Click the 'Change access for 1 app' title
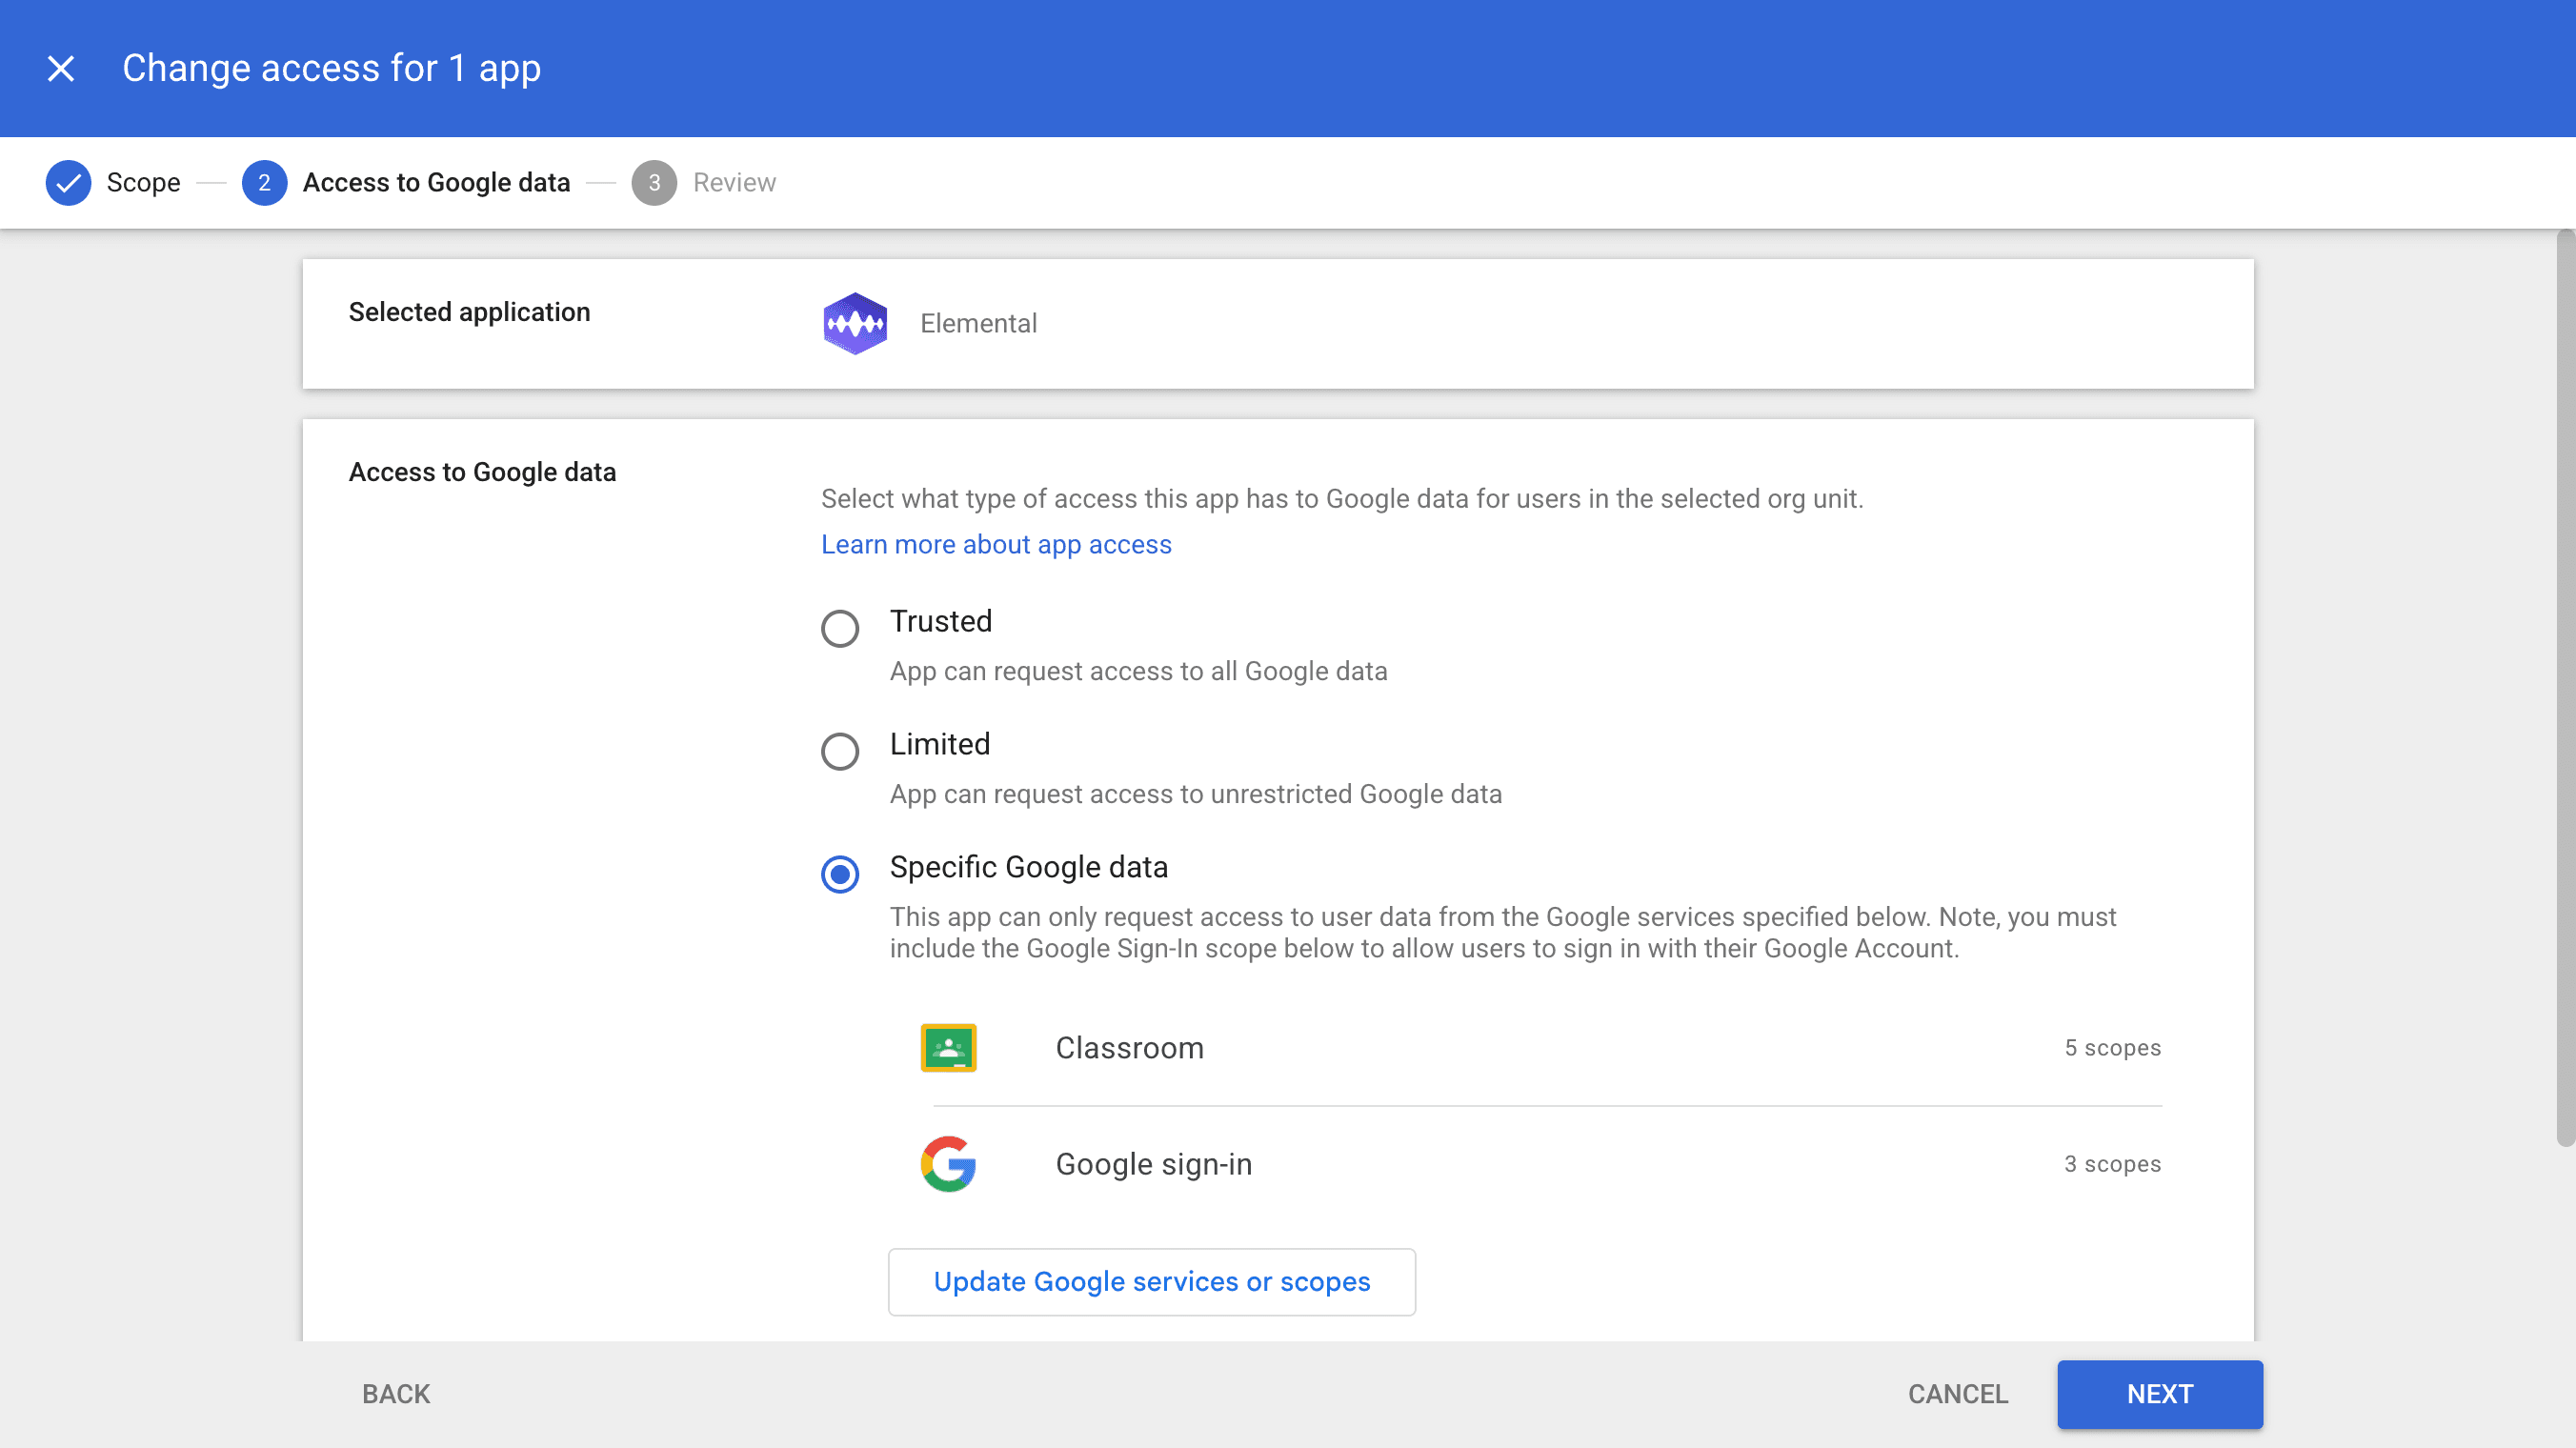 click(x=332, y=68)
